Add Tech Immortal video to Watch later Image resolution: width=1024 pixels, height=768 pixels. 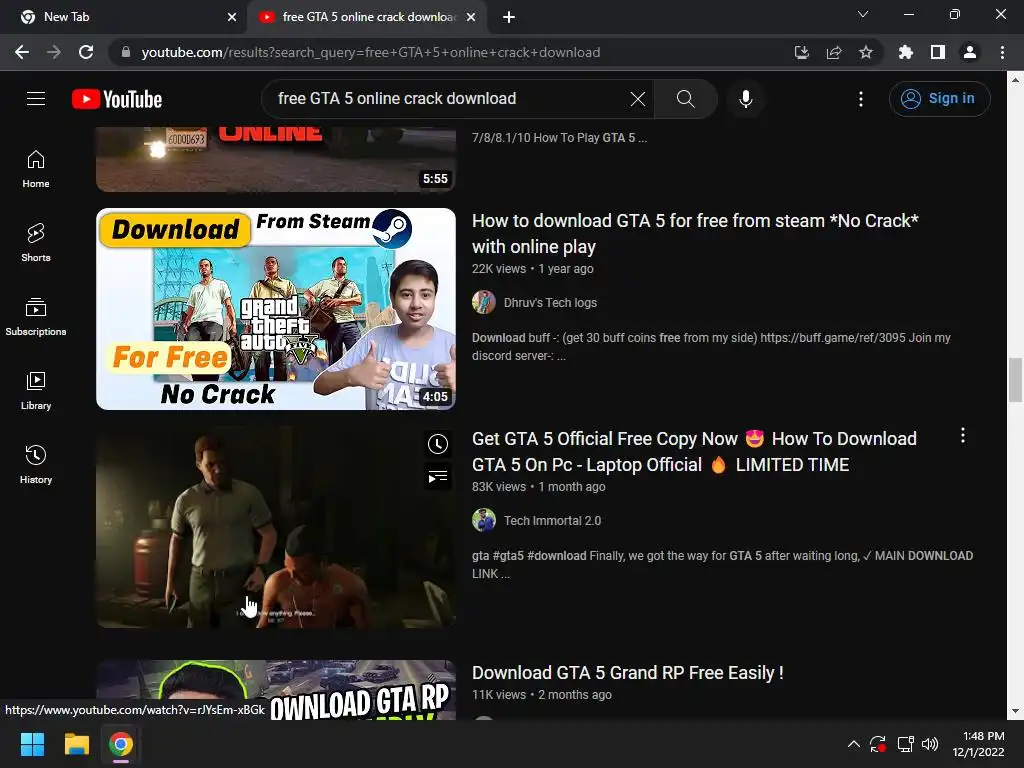438,444
